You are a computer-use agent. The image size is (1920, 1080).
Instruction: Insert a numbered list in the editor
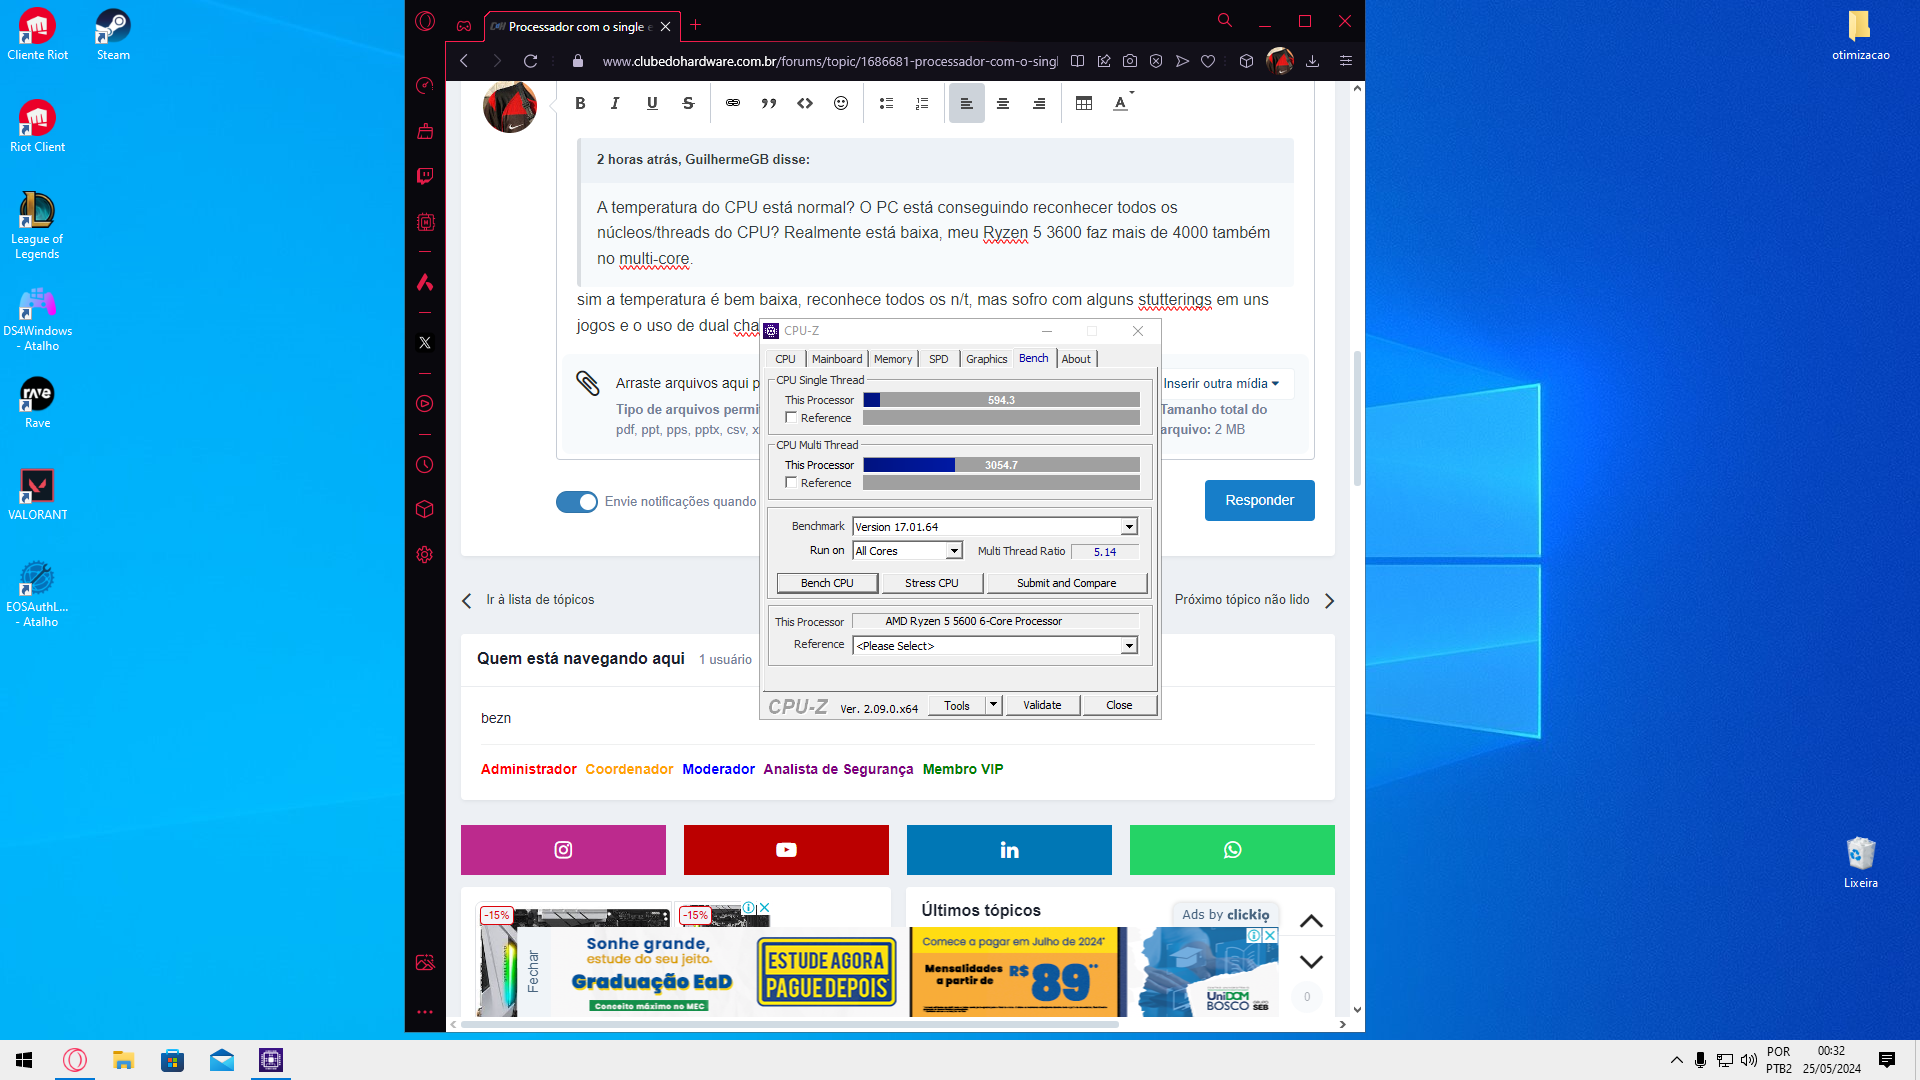(922, 103)
